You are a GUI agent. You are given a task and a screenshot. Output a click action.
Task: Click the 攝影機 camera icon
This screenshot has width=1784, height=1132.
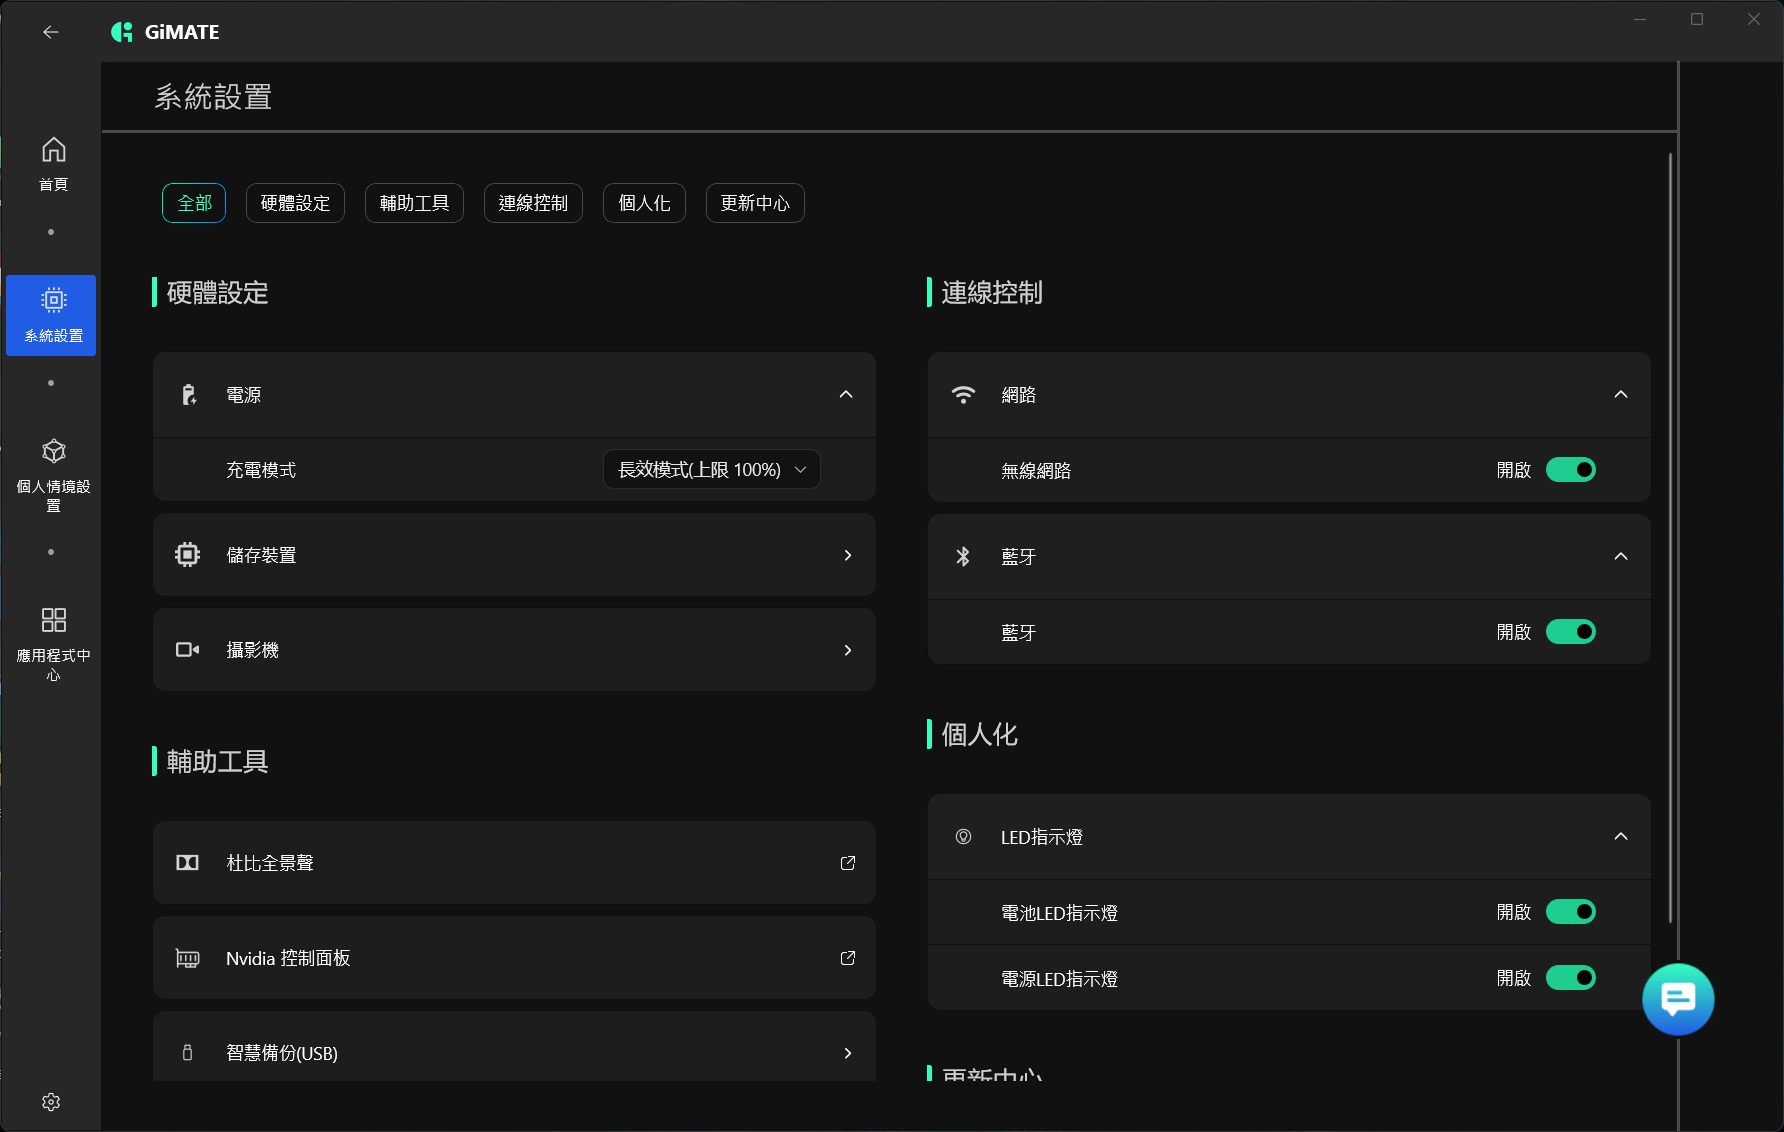187,650
